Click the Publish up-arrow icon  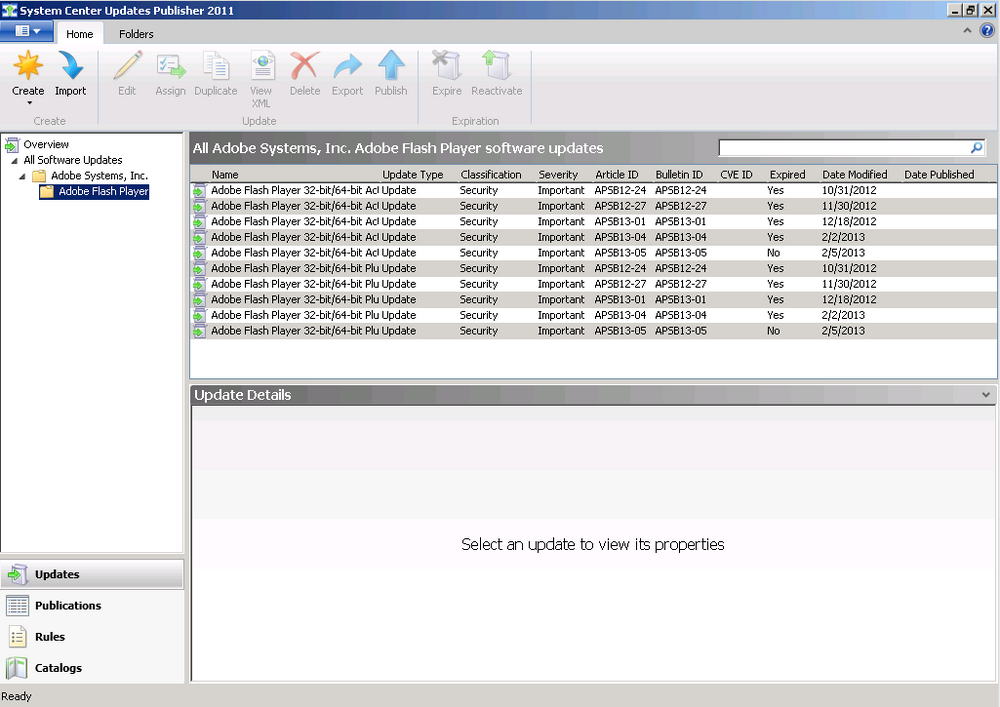pos(391,66)
